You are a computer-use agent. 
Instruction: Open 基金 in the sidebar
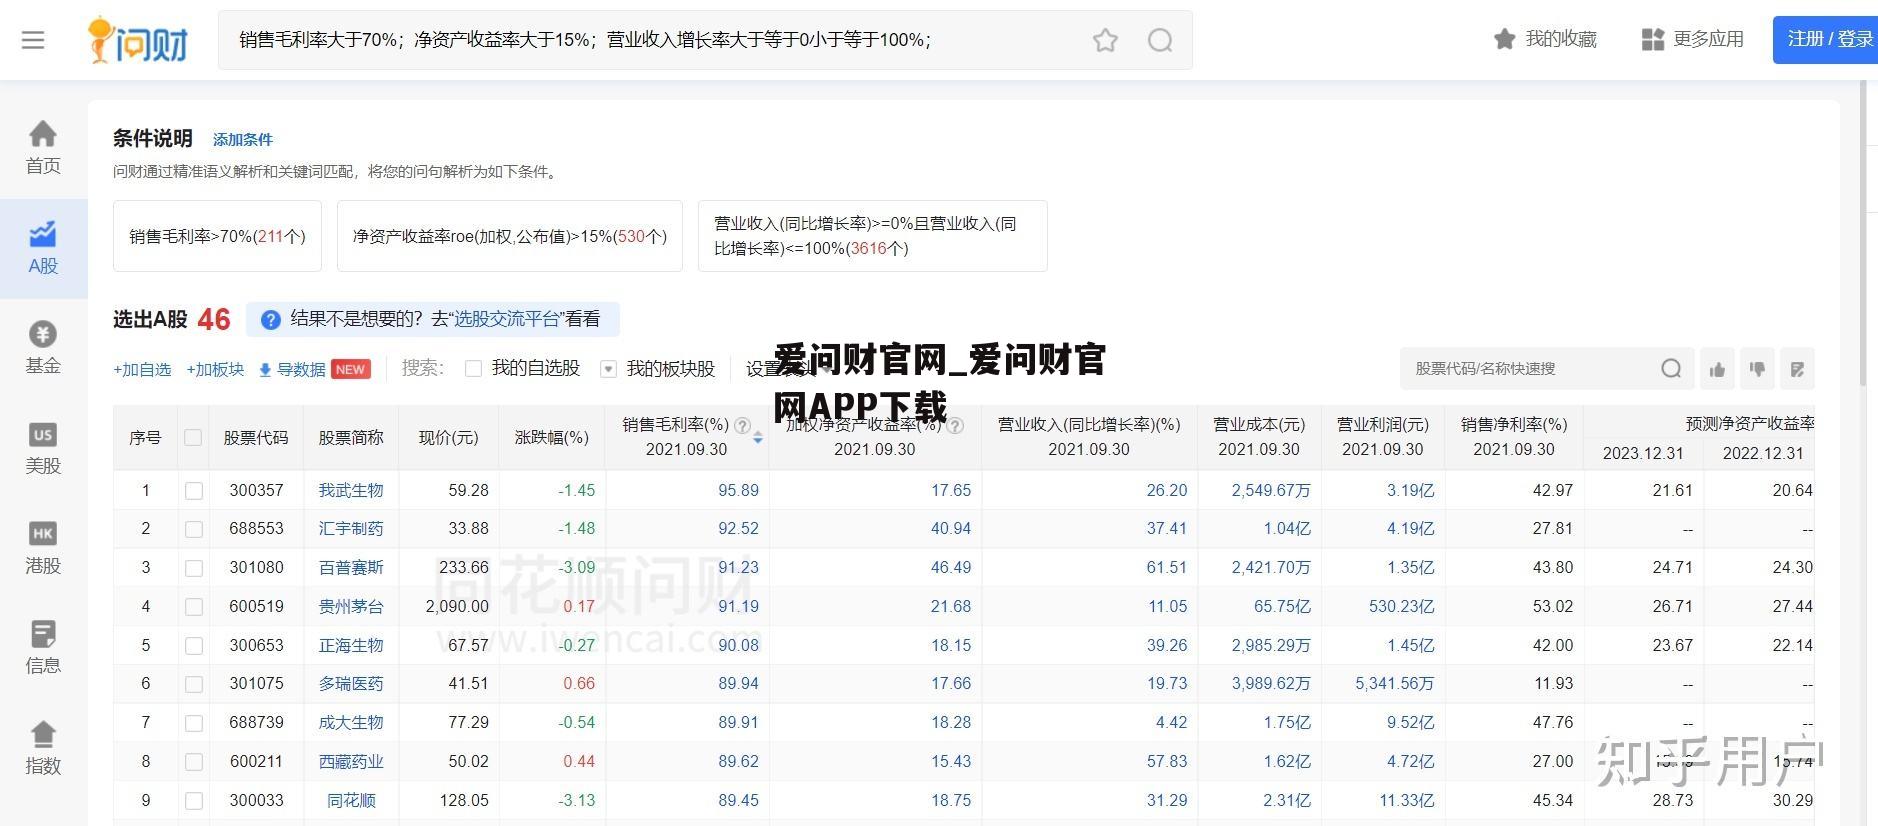coord(43,348)
